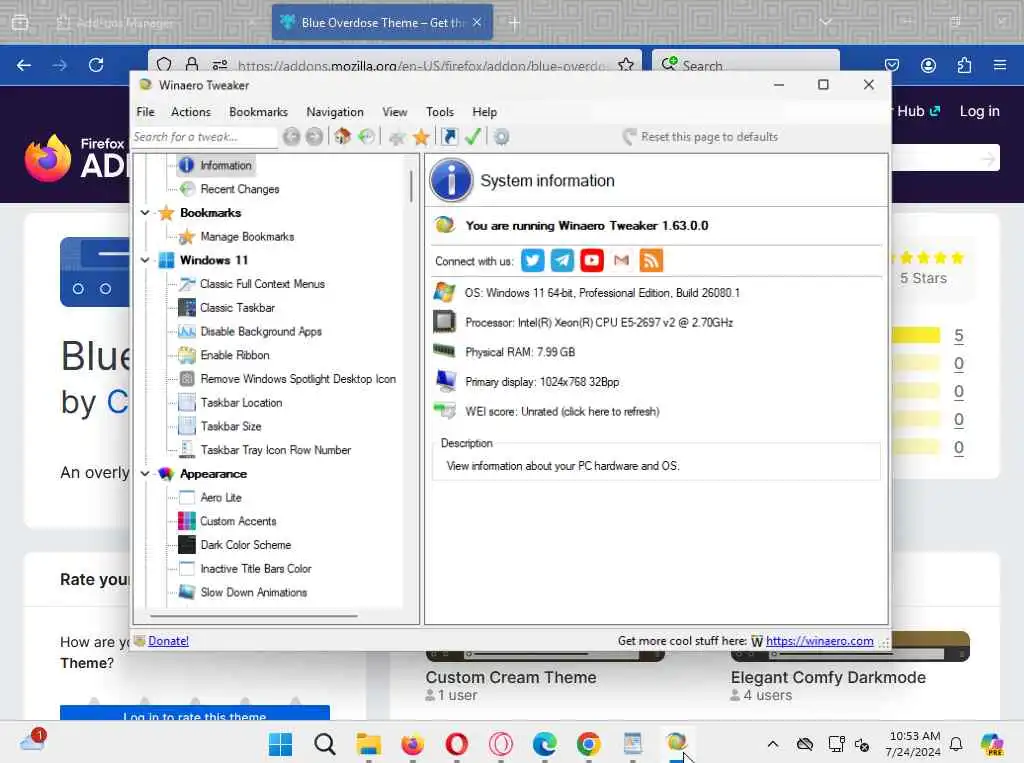Collapse the Windows 11 tree node
The width and height of the screenshot is (1024, 763).
(145, 260)
